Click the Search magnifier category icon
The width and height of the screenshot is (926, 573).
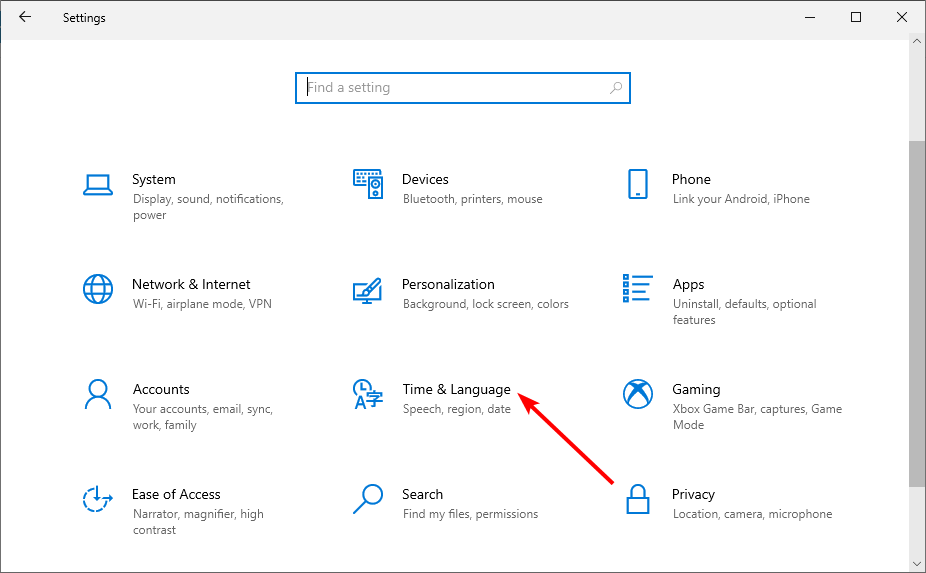(x=368, y=498)
